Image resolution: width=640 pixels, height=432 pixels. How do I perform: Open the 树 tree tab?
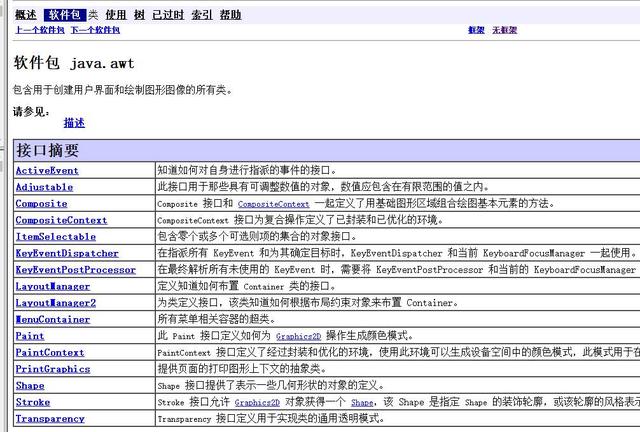click(139, 15)
